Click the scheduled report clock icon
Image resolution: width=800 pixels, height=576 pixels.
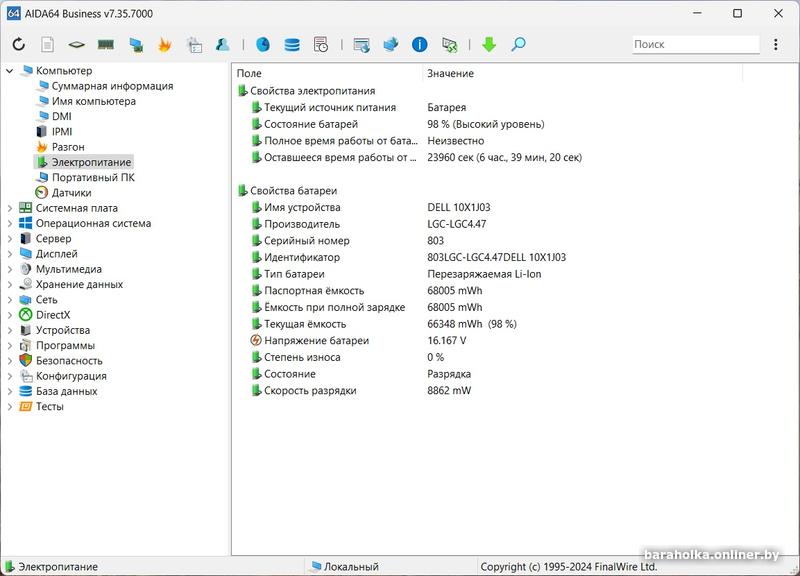pos(321,44)
